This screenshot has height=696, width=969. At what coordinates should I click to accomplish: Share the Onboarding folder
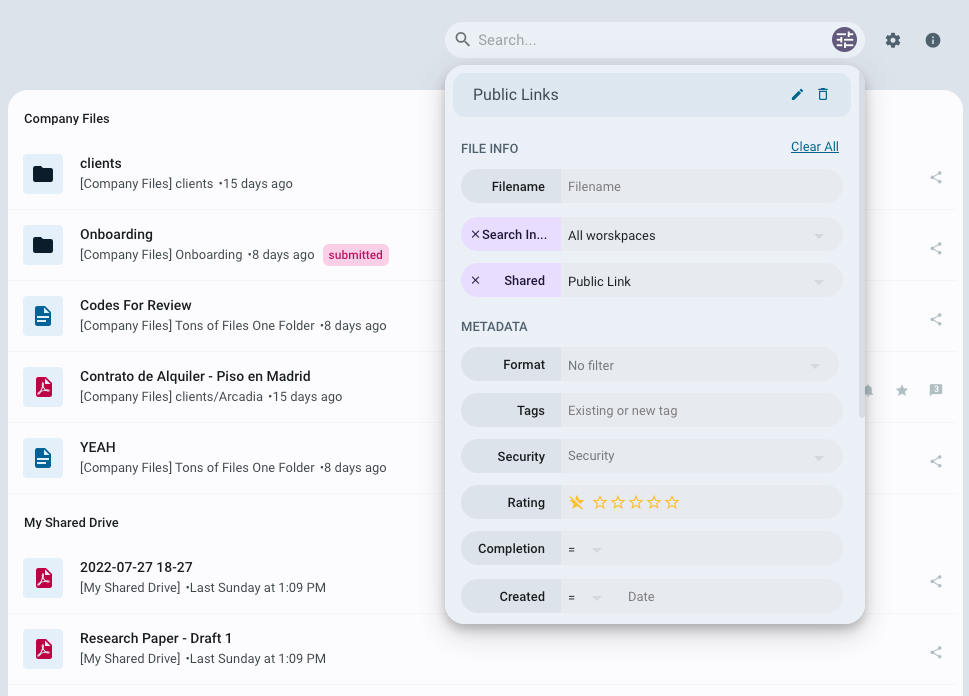pyautogui.click(x=936, y=248)
